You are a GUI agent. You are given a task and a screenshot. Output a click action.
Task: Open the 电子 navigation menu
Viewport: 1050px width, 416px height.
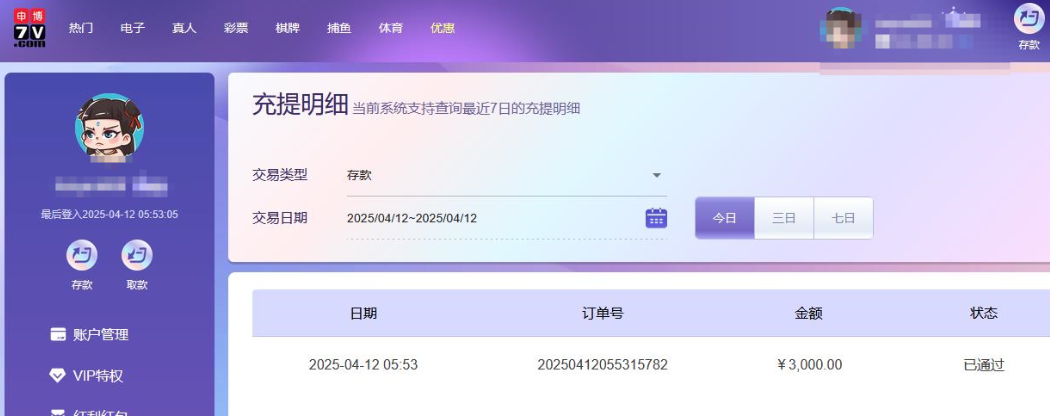click(133, 28)
